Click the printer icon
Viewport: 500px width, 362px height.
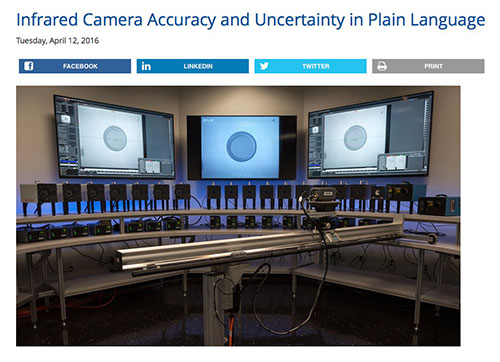pos(382,66)
